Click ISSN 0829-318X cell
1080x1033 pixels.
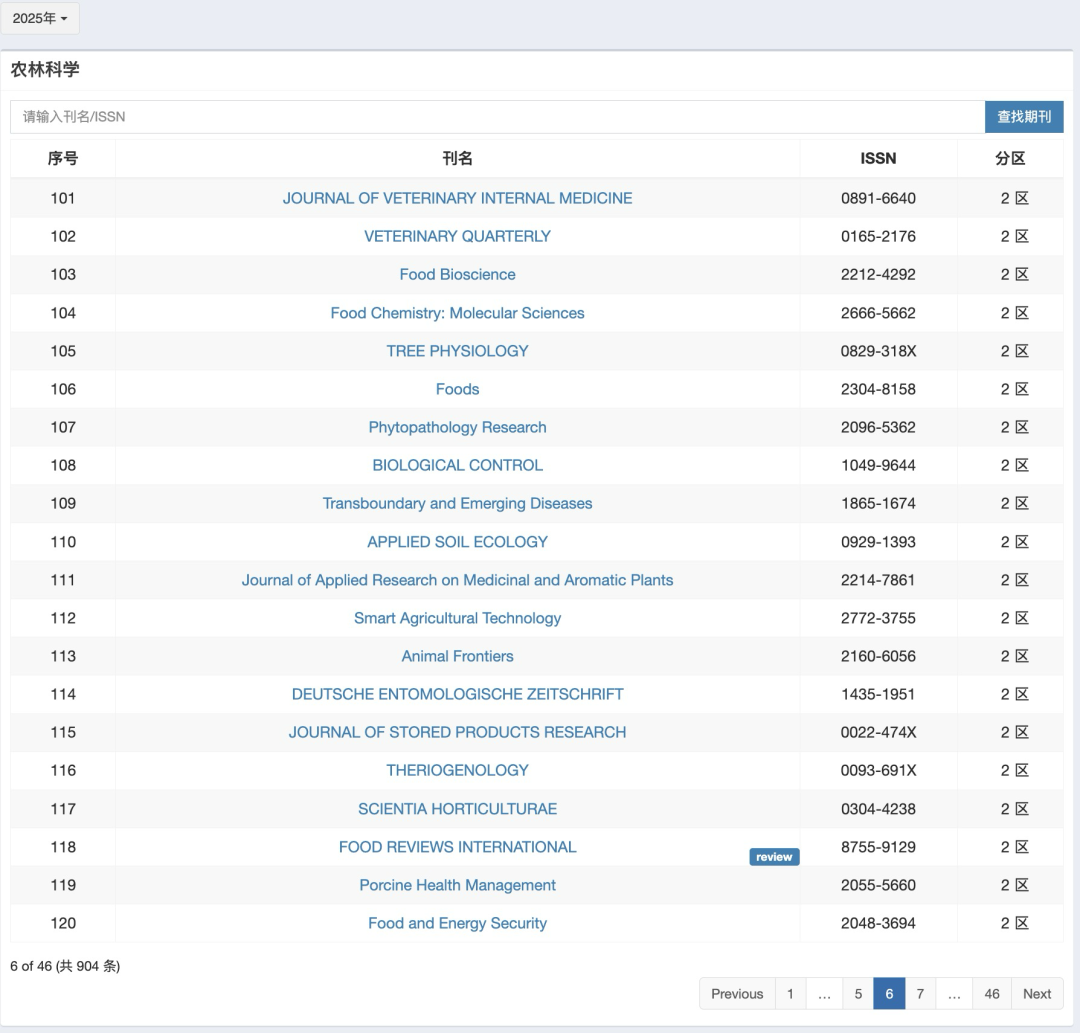click(878, 351)
